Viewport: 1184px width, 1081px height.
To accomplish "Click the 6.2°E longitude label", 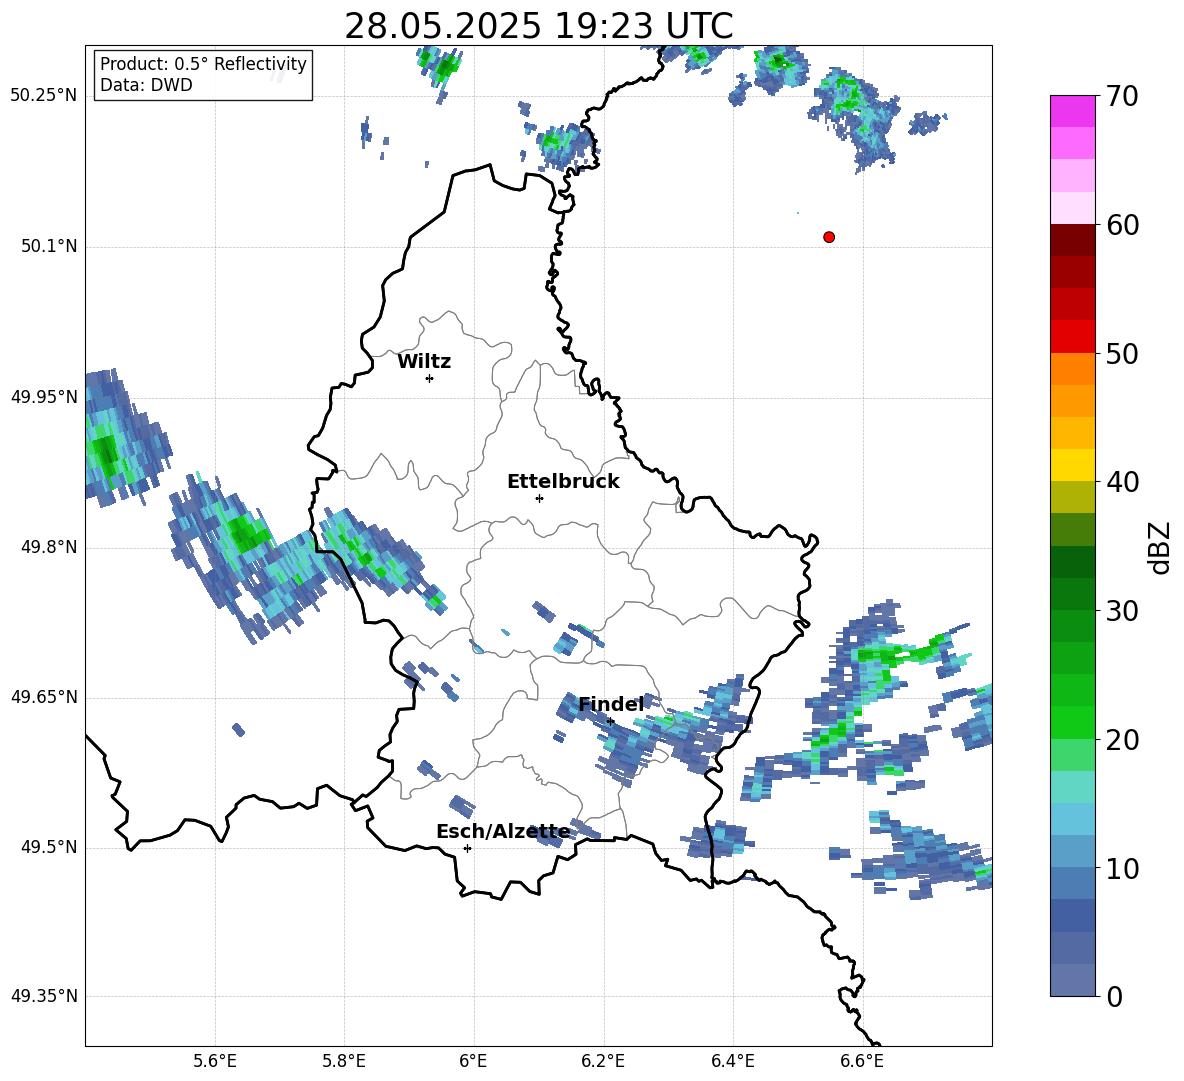I will [x=603, y=1061].
